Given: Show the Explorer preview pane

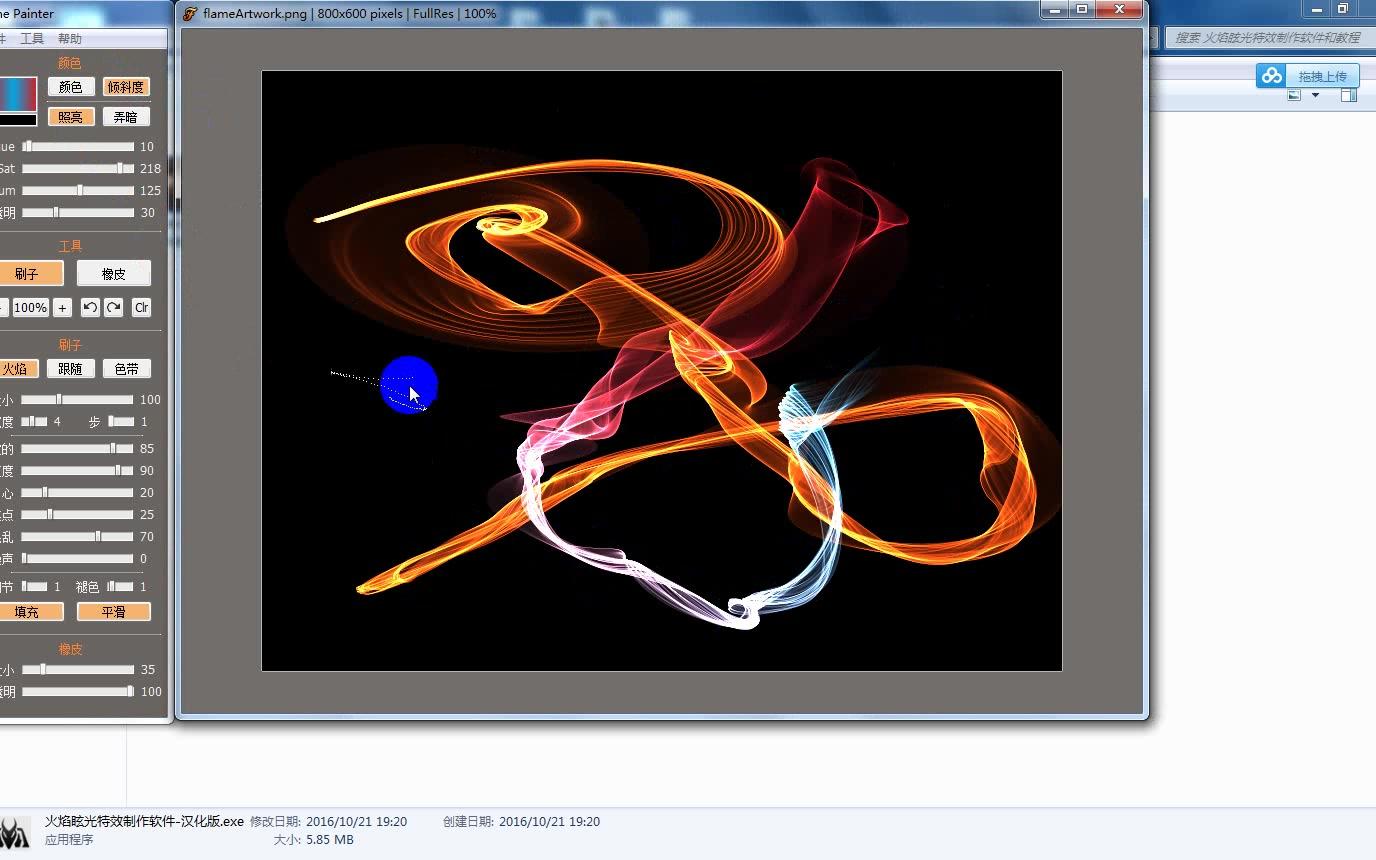Looking at the screenshot, I should (x=1349, y=95).
